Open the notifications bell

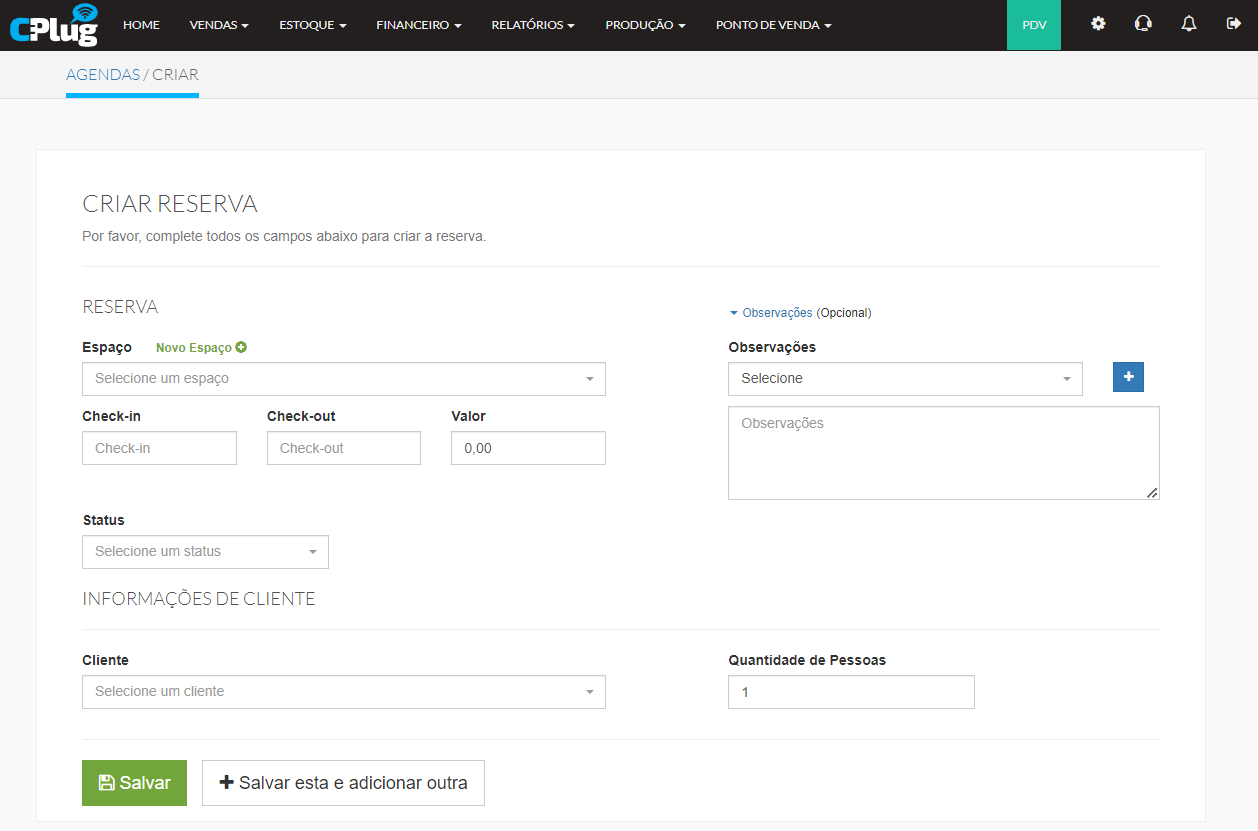coord(1188,24)
